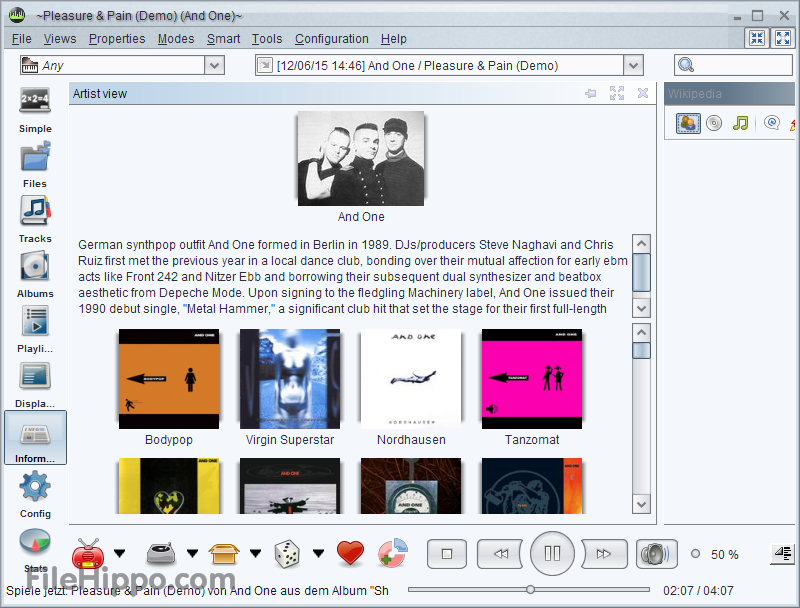800x608 pixels.
Task: Click the biography scrollbar up arrow
Action: tap(641, 243)
